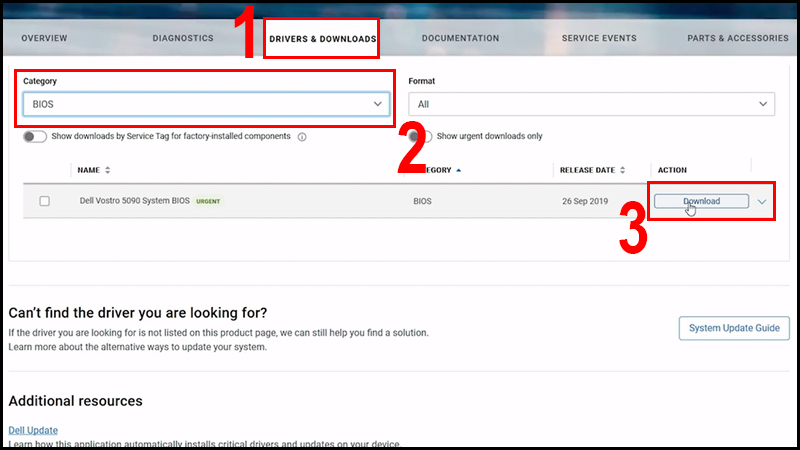
Task: Click the Dell Vostro 5090 System BIOS name
Action: coord(135,201)
